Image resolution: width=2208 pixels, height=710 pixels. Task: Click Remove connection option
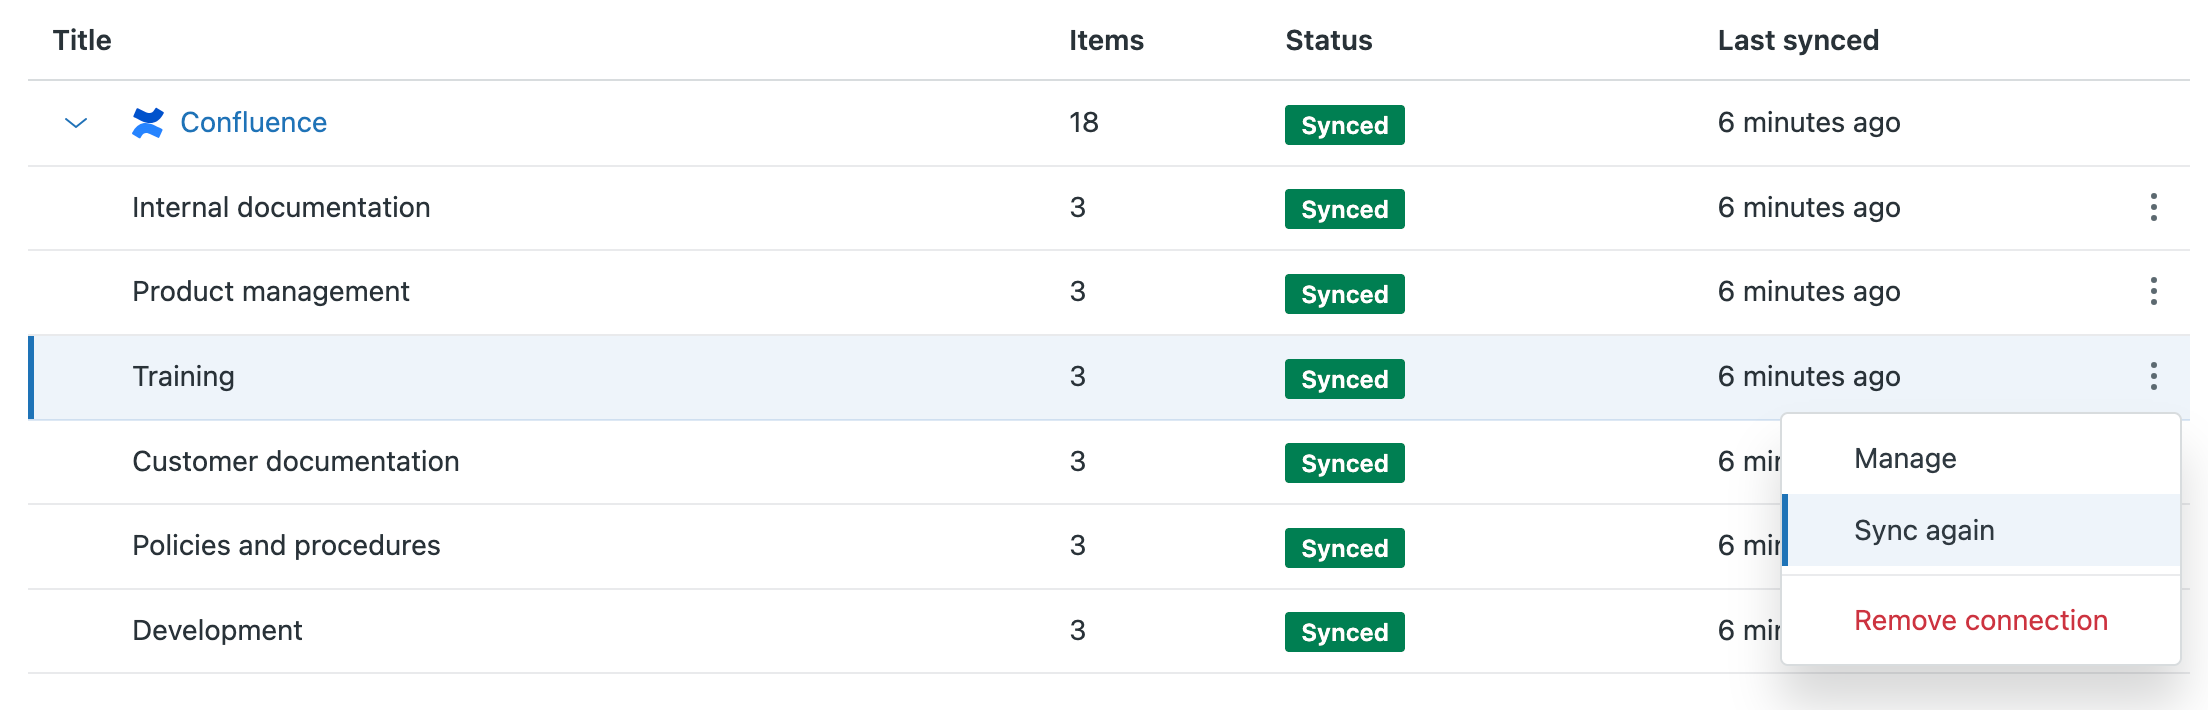coord(1980,620)
